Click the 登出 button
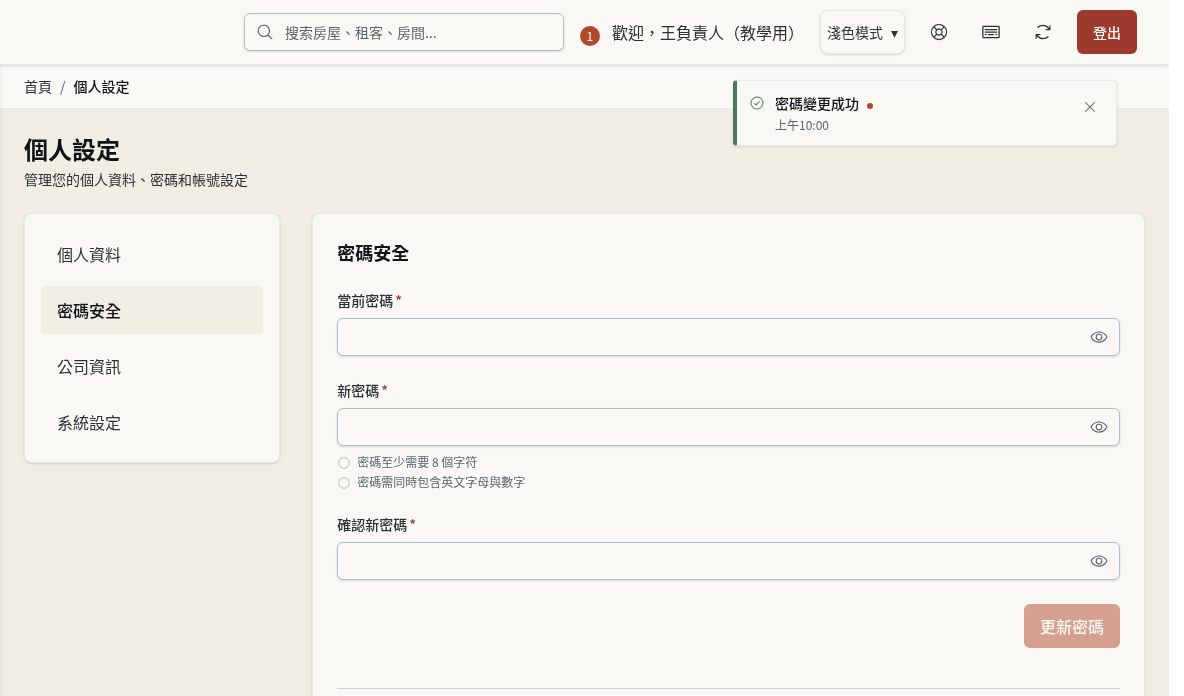Image resolution: width=1184 pixels, height=696 pixels. point(1106,32)
